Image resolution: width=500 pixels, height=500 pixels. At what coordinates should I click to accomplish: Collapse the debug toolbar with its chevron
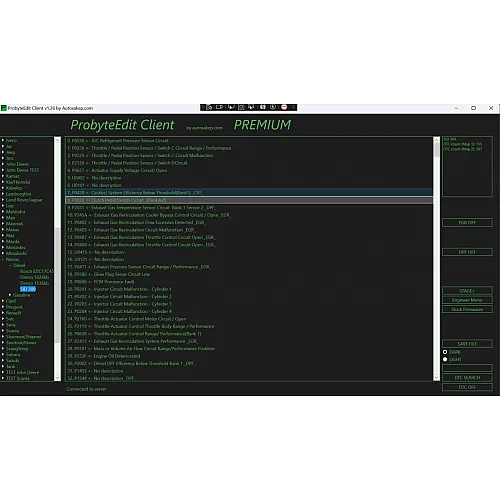coord(293,107)
